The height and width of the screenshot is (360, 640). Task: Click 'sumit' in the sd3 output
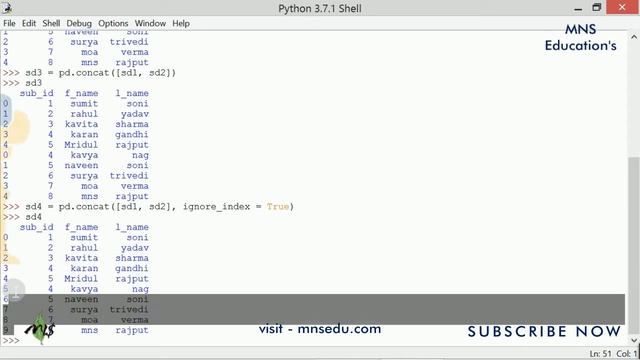tap(84, 104)
